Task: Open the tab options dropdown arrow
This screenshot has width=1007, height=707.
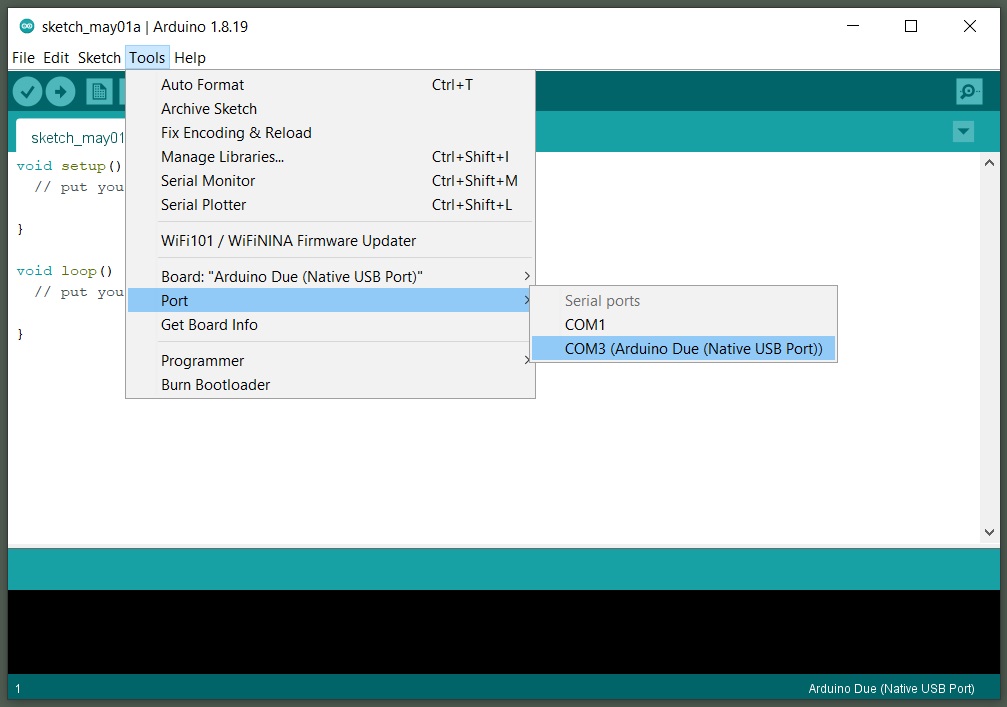Action: pyautogui.click(x=963, y=132)
